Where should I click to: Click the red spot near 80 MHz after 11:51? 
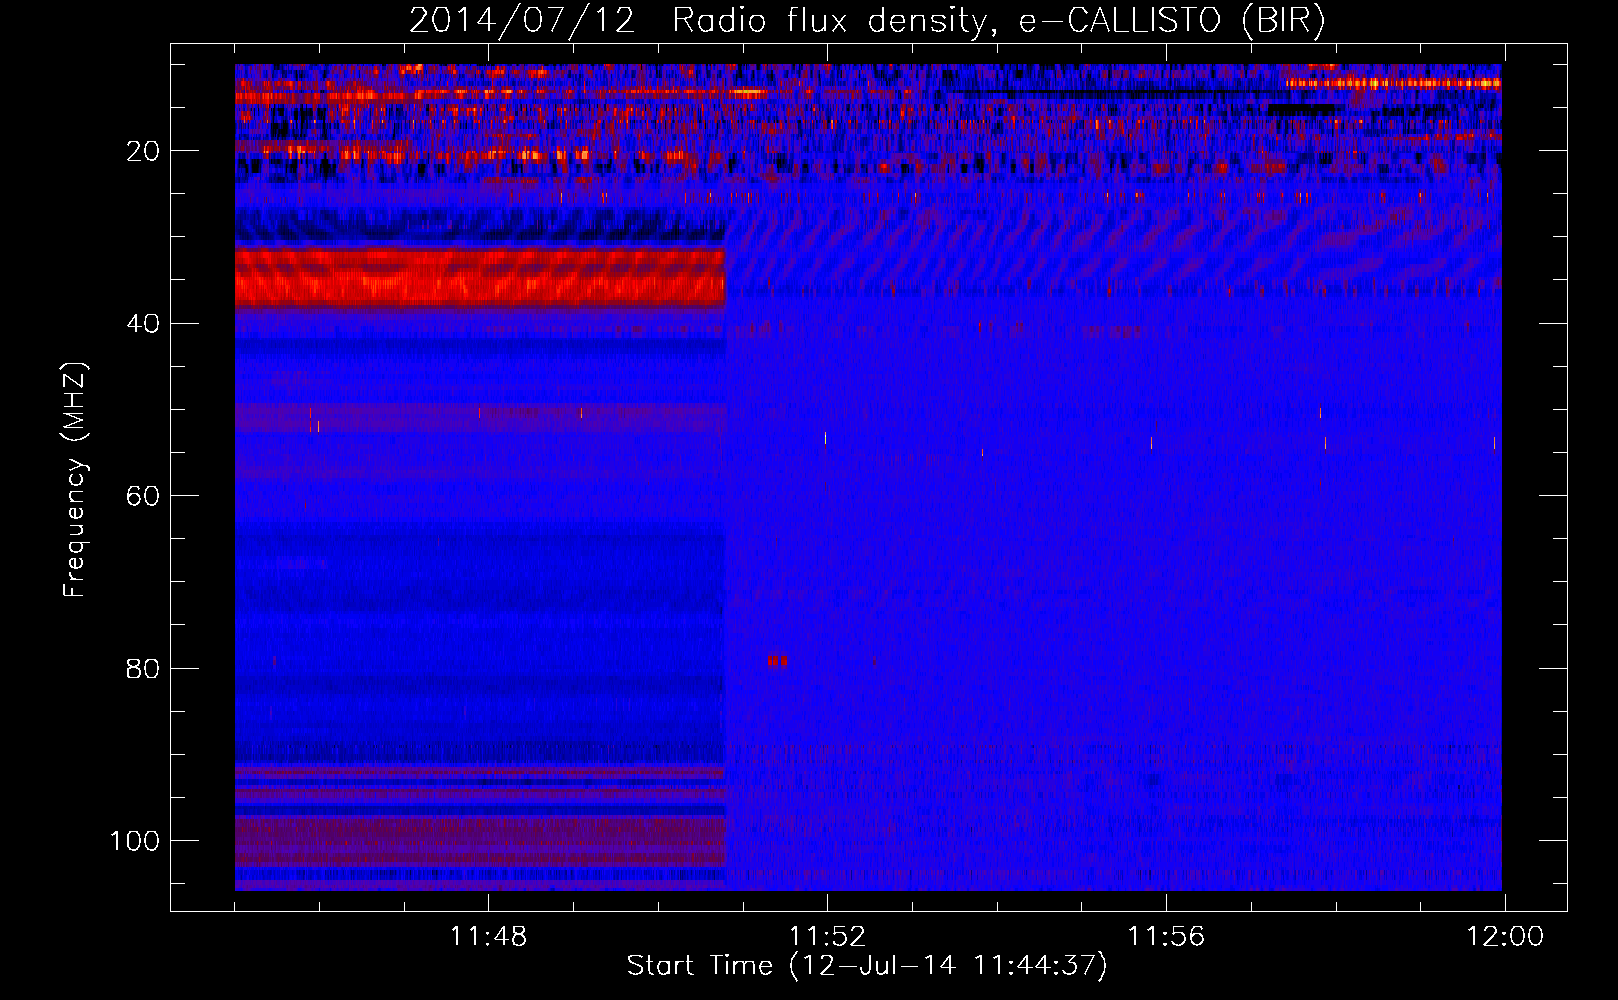coord(778,661)
